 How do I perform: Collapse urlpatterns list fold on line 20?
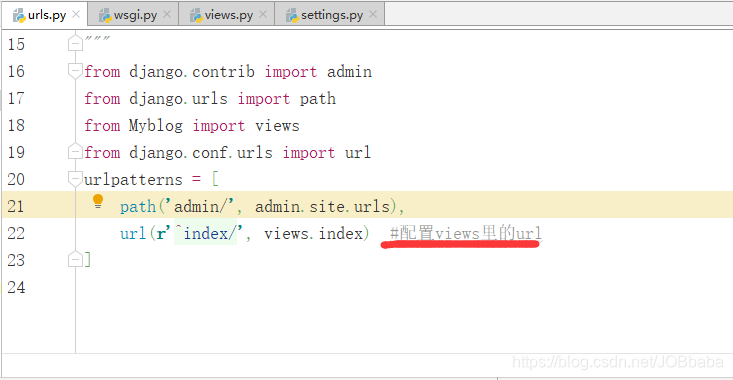[x=75, y=179]
